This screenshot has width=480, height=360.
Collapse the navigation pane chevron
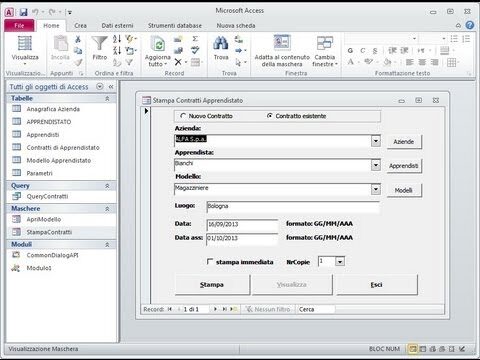111,87
